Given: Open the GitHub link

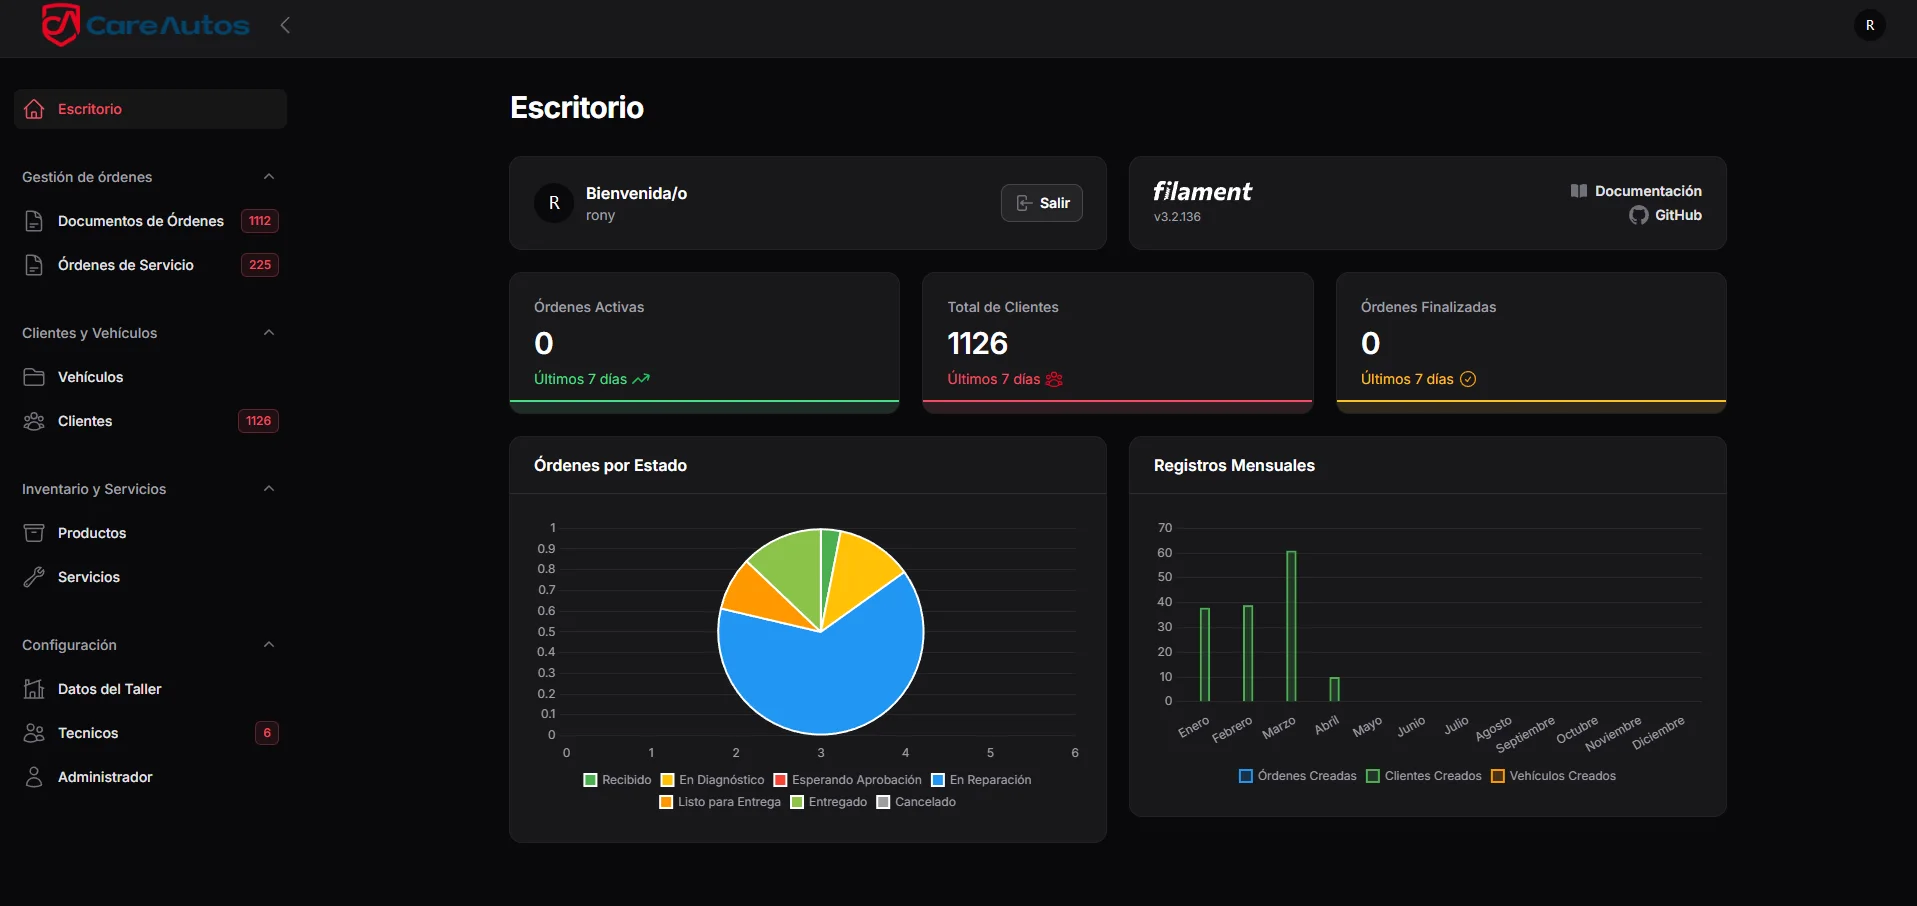Looking at the screenshot, I should pyautogui.click(x=1665, y=215).
